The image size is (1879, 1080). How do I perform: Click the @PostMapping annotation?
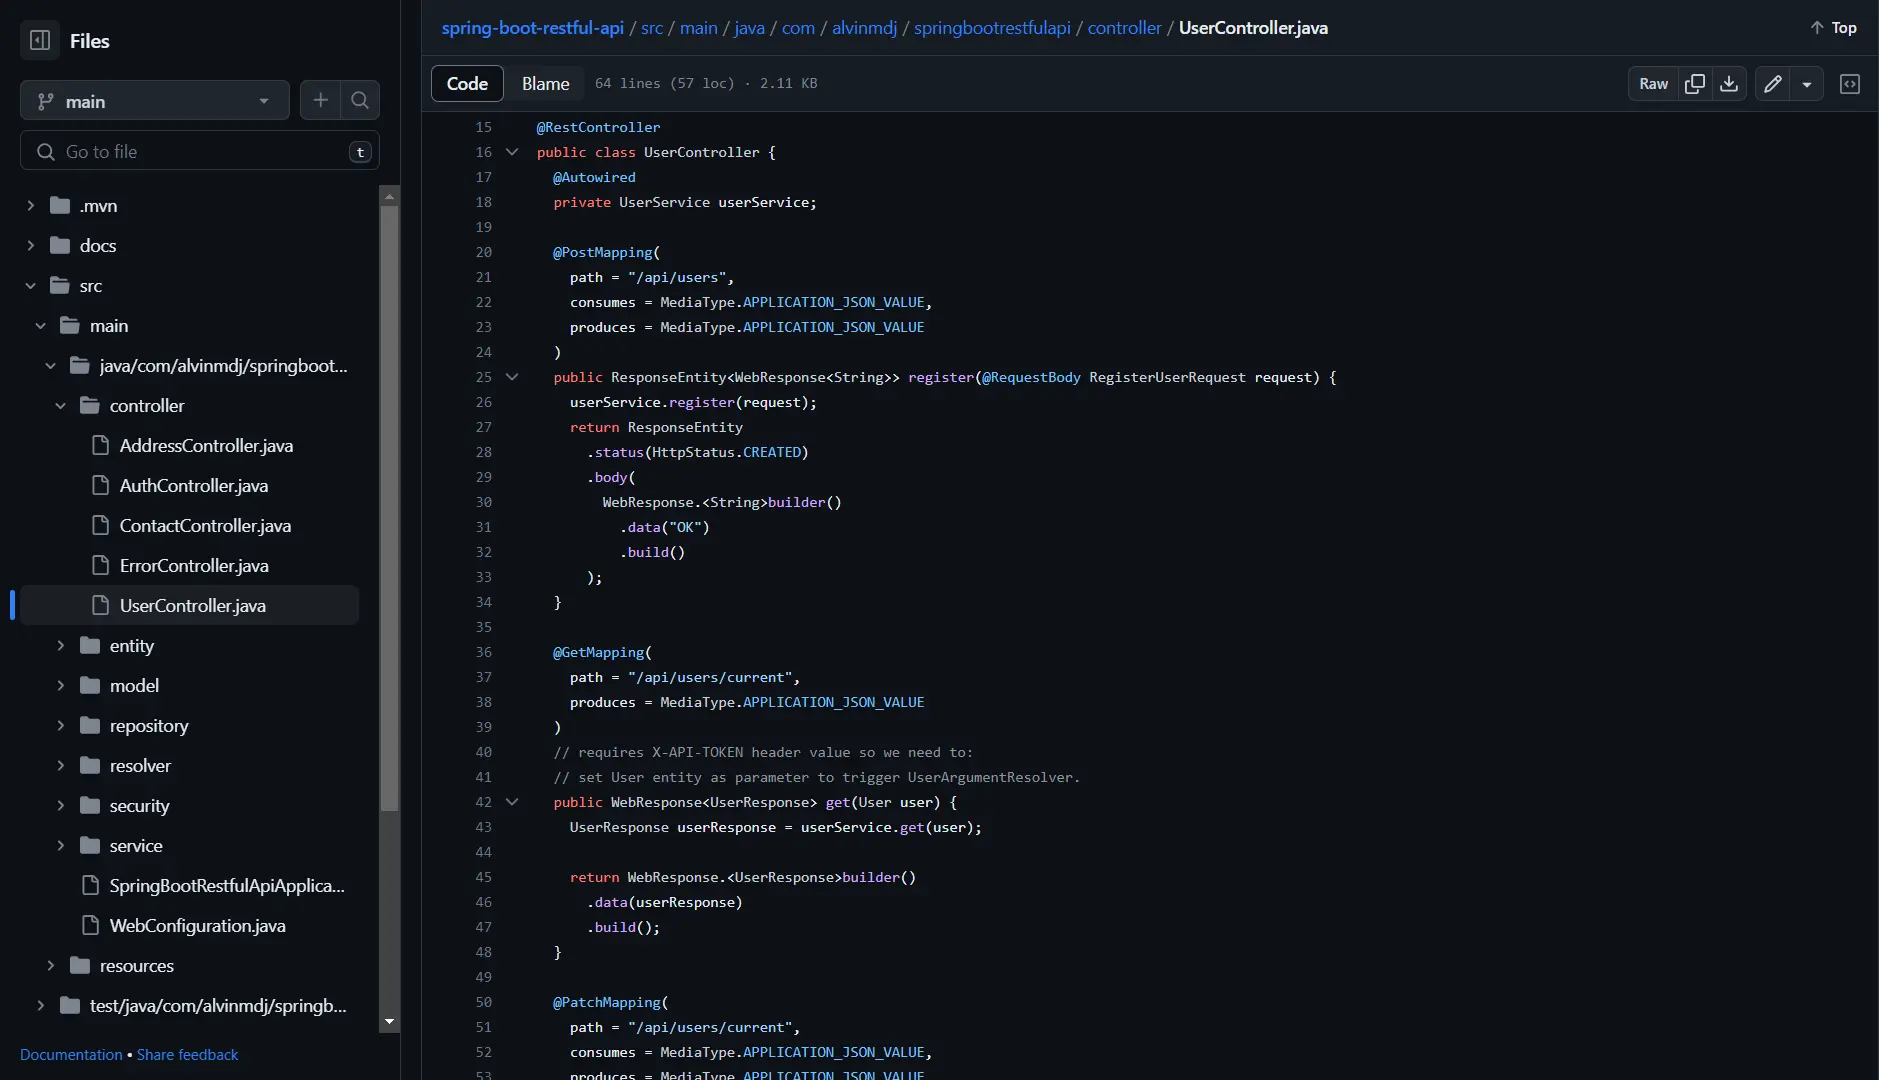pyautogui.click(x=603, y=252)
